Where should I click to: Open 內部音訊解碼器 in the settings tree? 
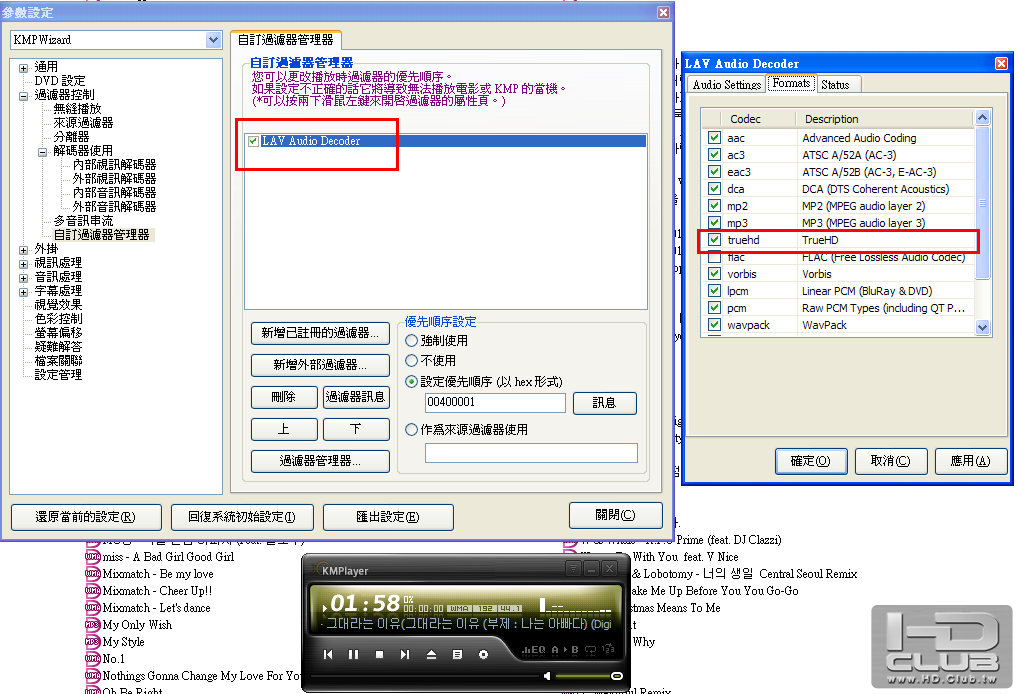point(114,193)
